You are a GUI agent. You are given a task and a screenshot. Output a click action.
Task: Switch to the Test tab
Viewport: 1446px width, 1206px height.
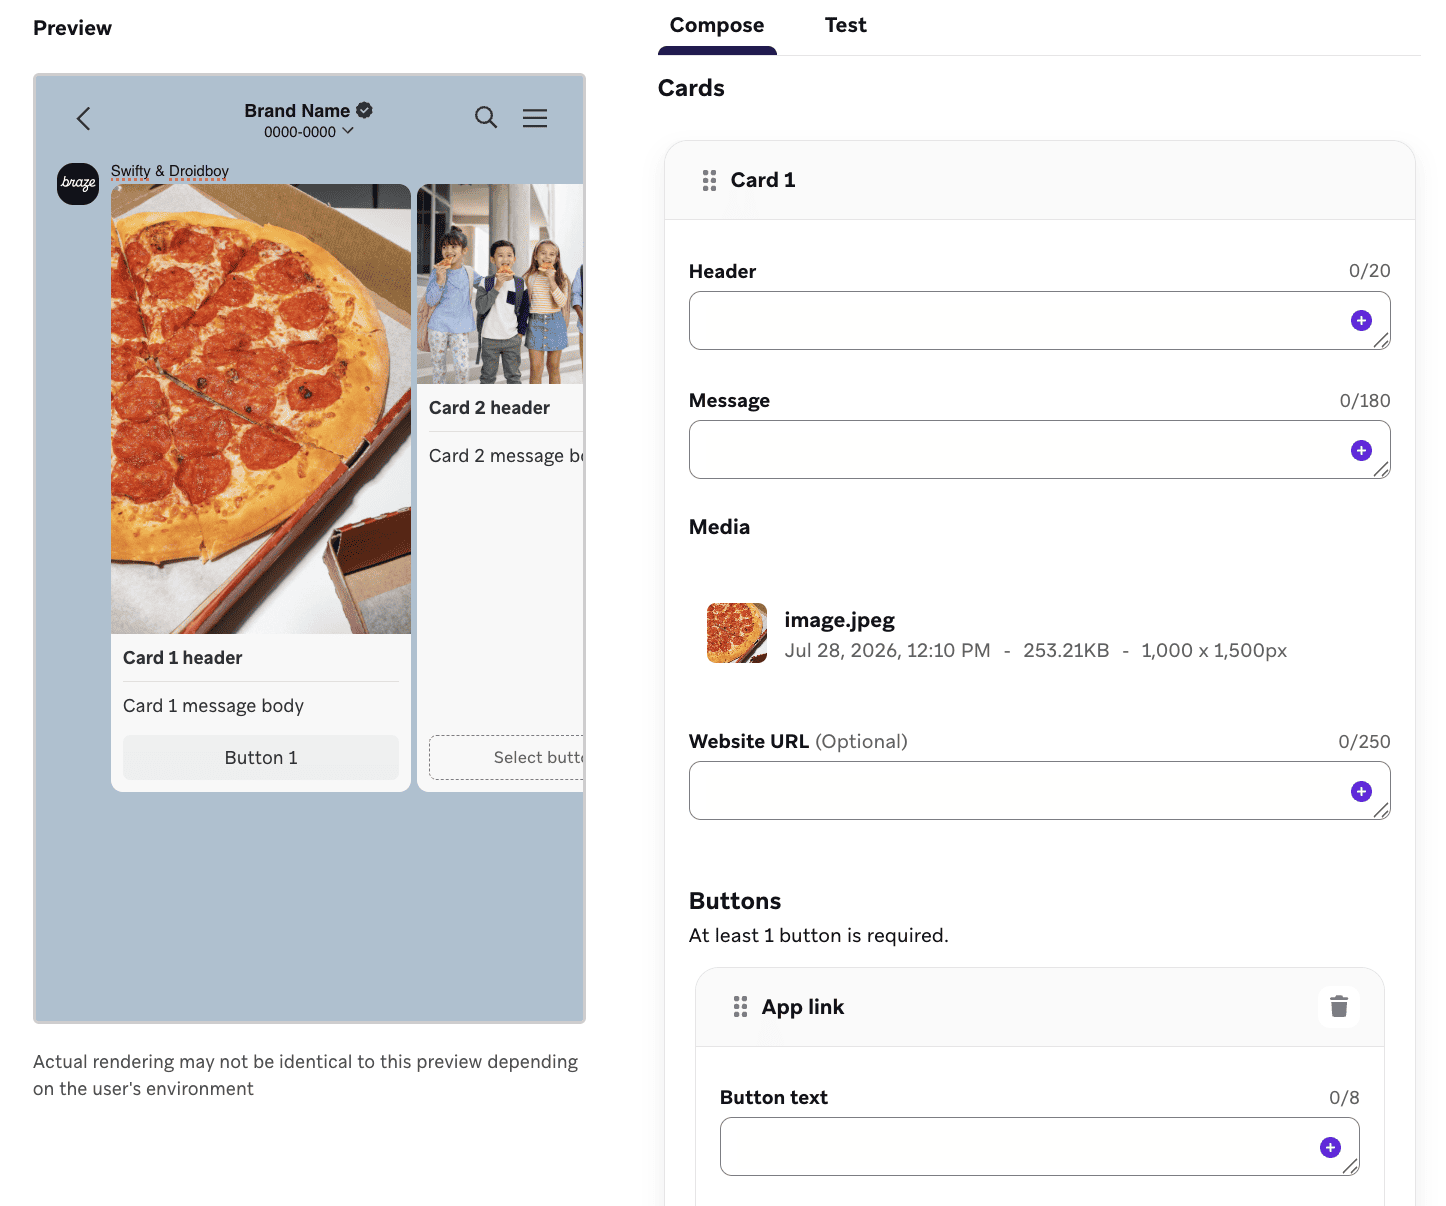pos(845,26)
